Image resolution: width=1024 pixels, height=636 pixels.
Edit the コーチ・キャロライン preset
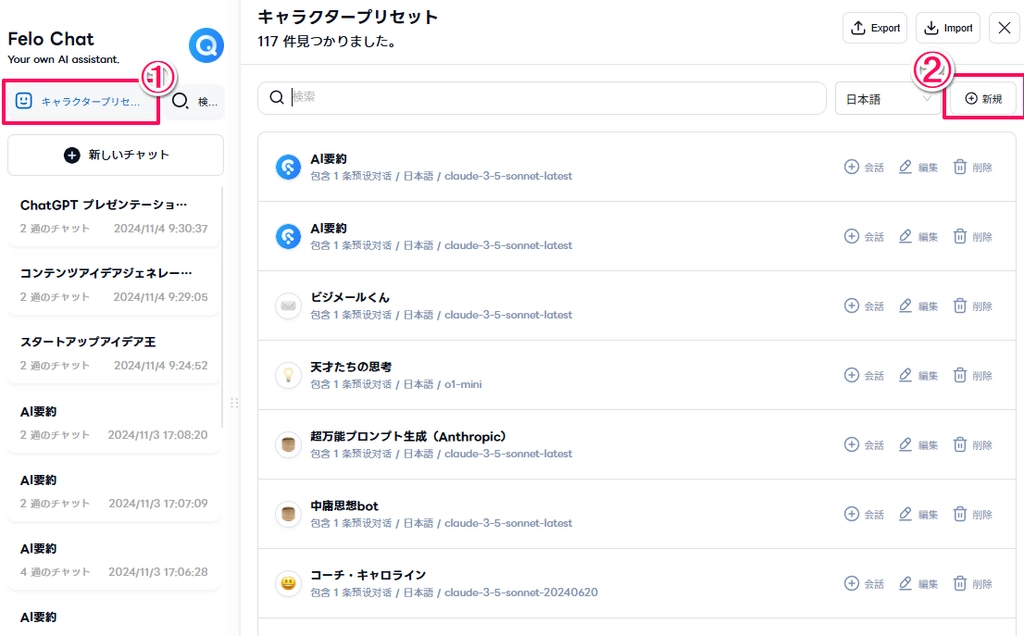pos(918,584)
